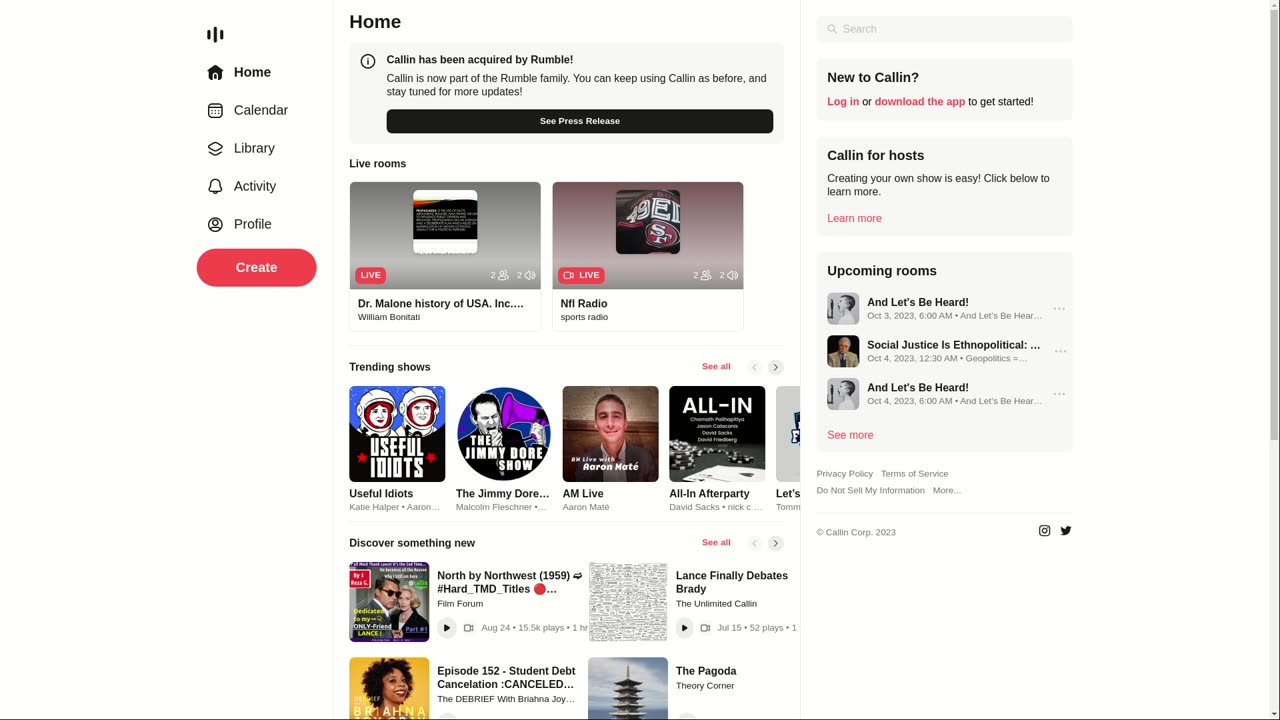Click the See Press Release button

coord(580,121)
